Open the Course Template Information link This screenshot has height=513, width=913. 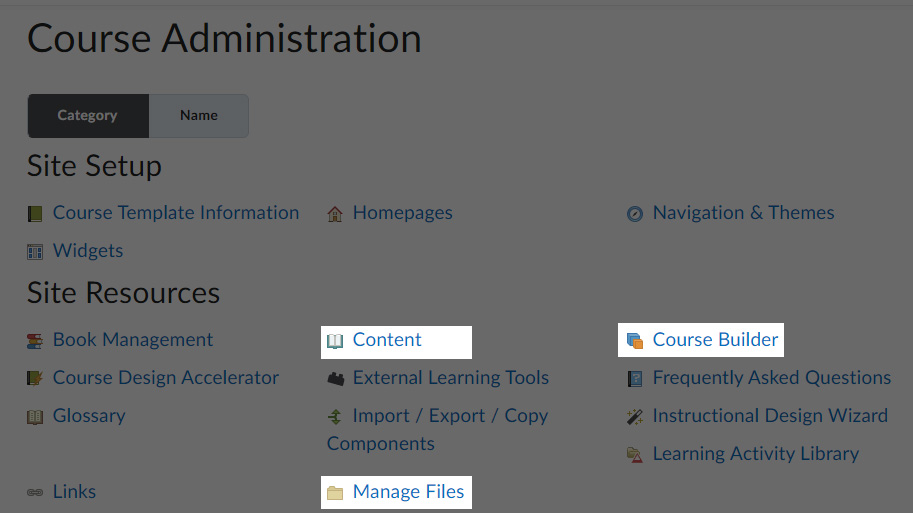[x=176, y=213]
